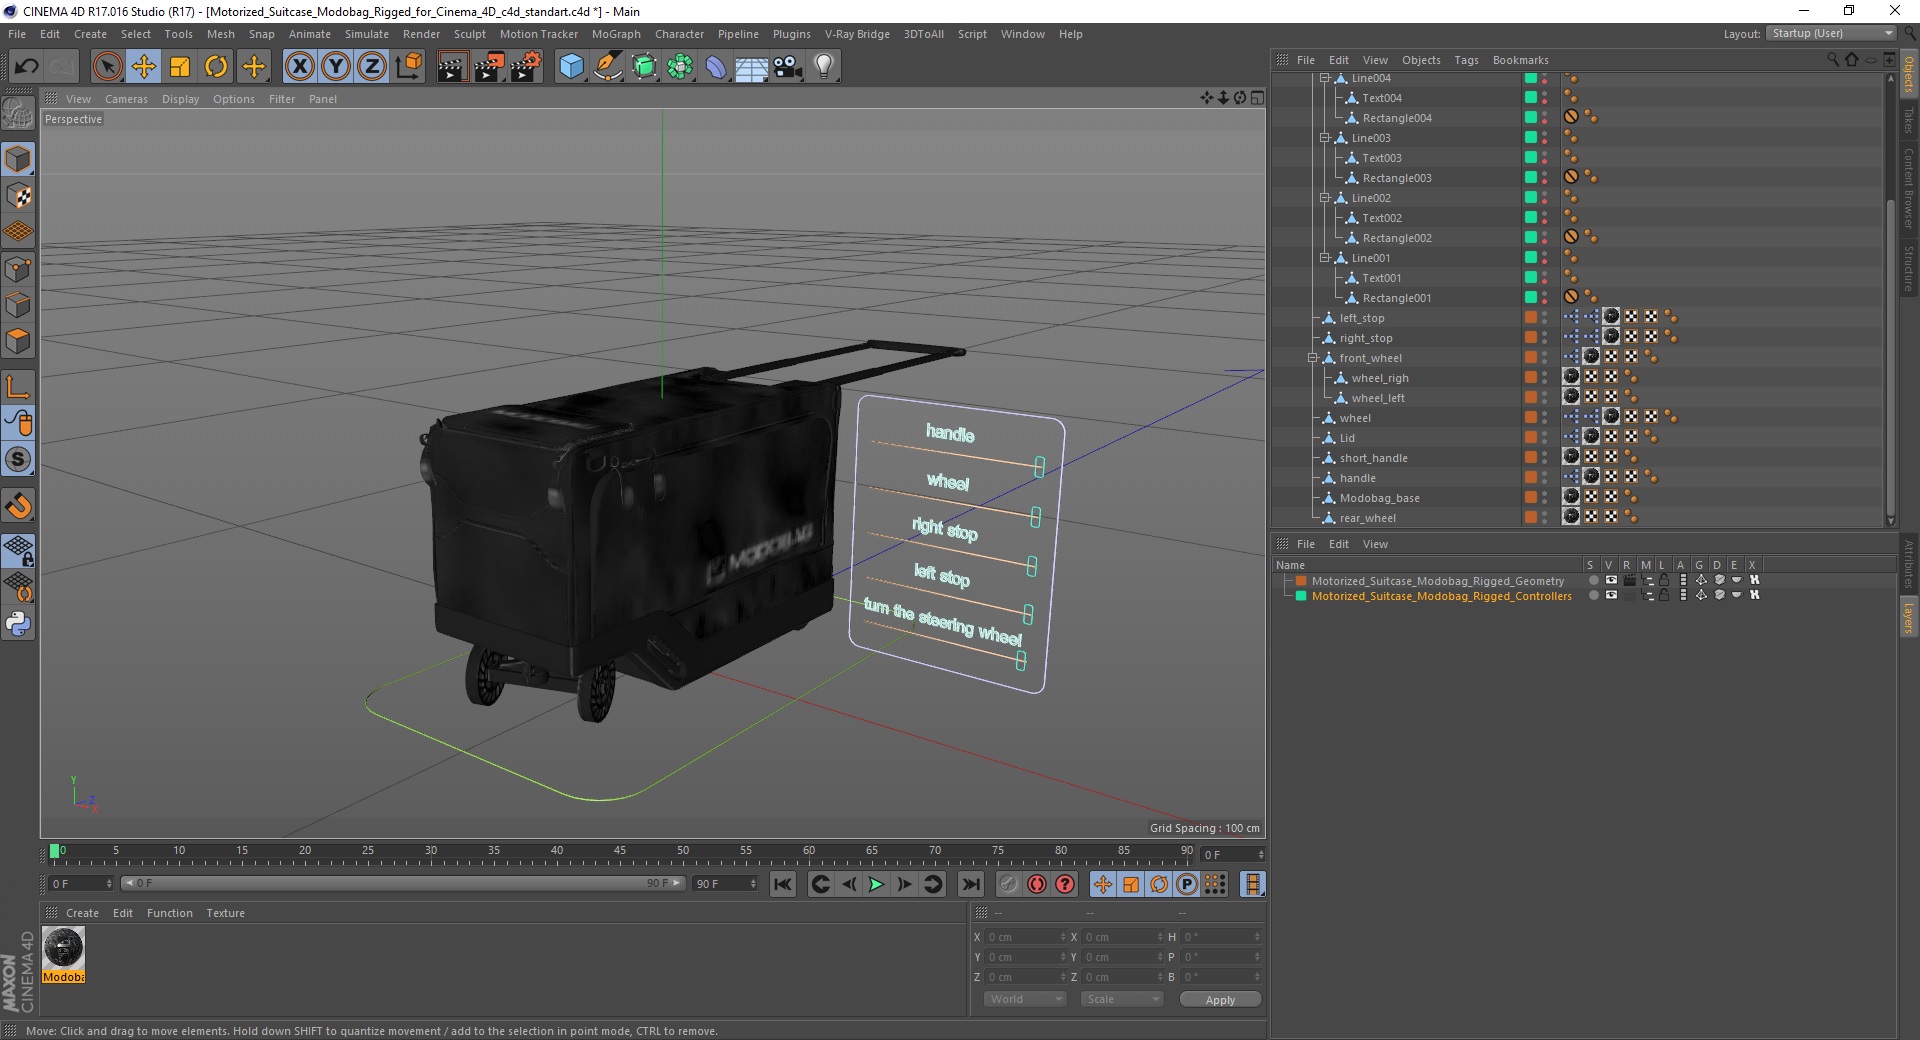Enable Points mode in left toolbar
1920x1040 pixels.
(x=18, y=269)
